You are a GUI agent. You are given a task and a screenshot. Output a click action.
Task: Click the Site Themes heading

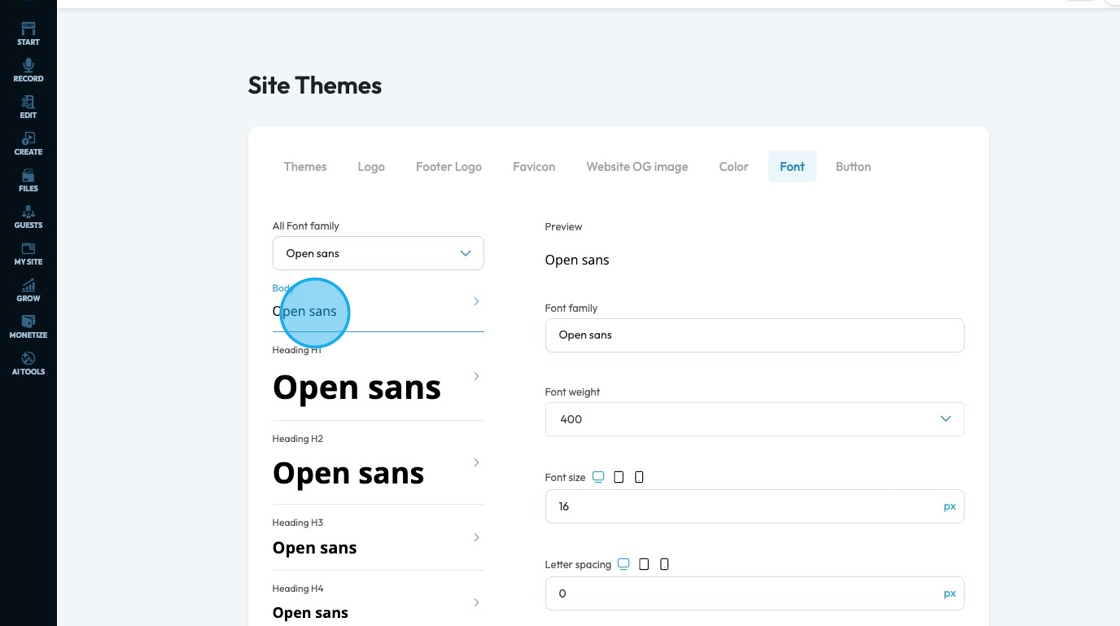pyautogui.click(x=315, y=86)
